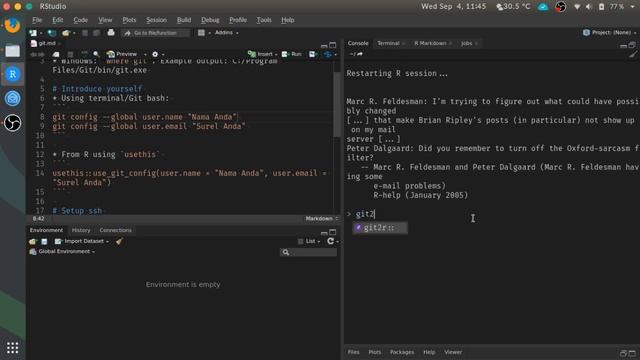
Task: Click the Refresh Environment icon
Action: point(330,241)
